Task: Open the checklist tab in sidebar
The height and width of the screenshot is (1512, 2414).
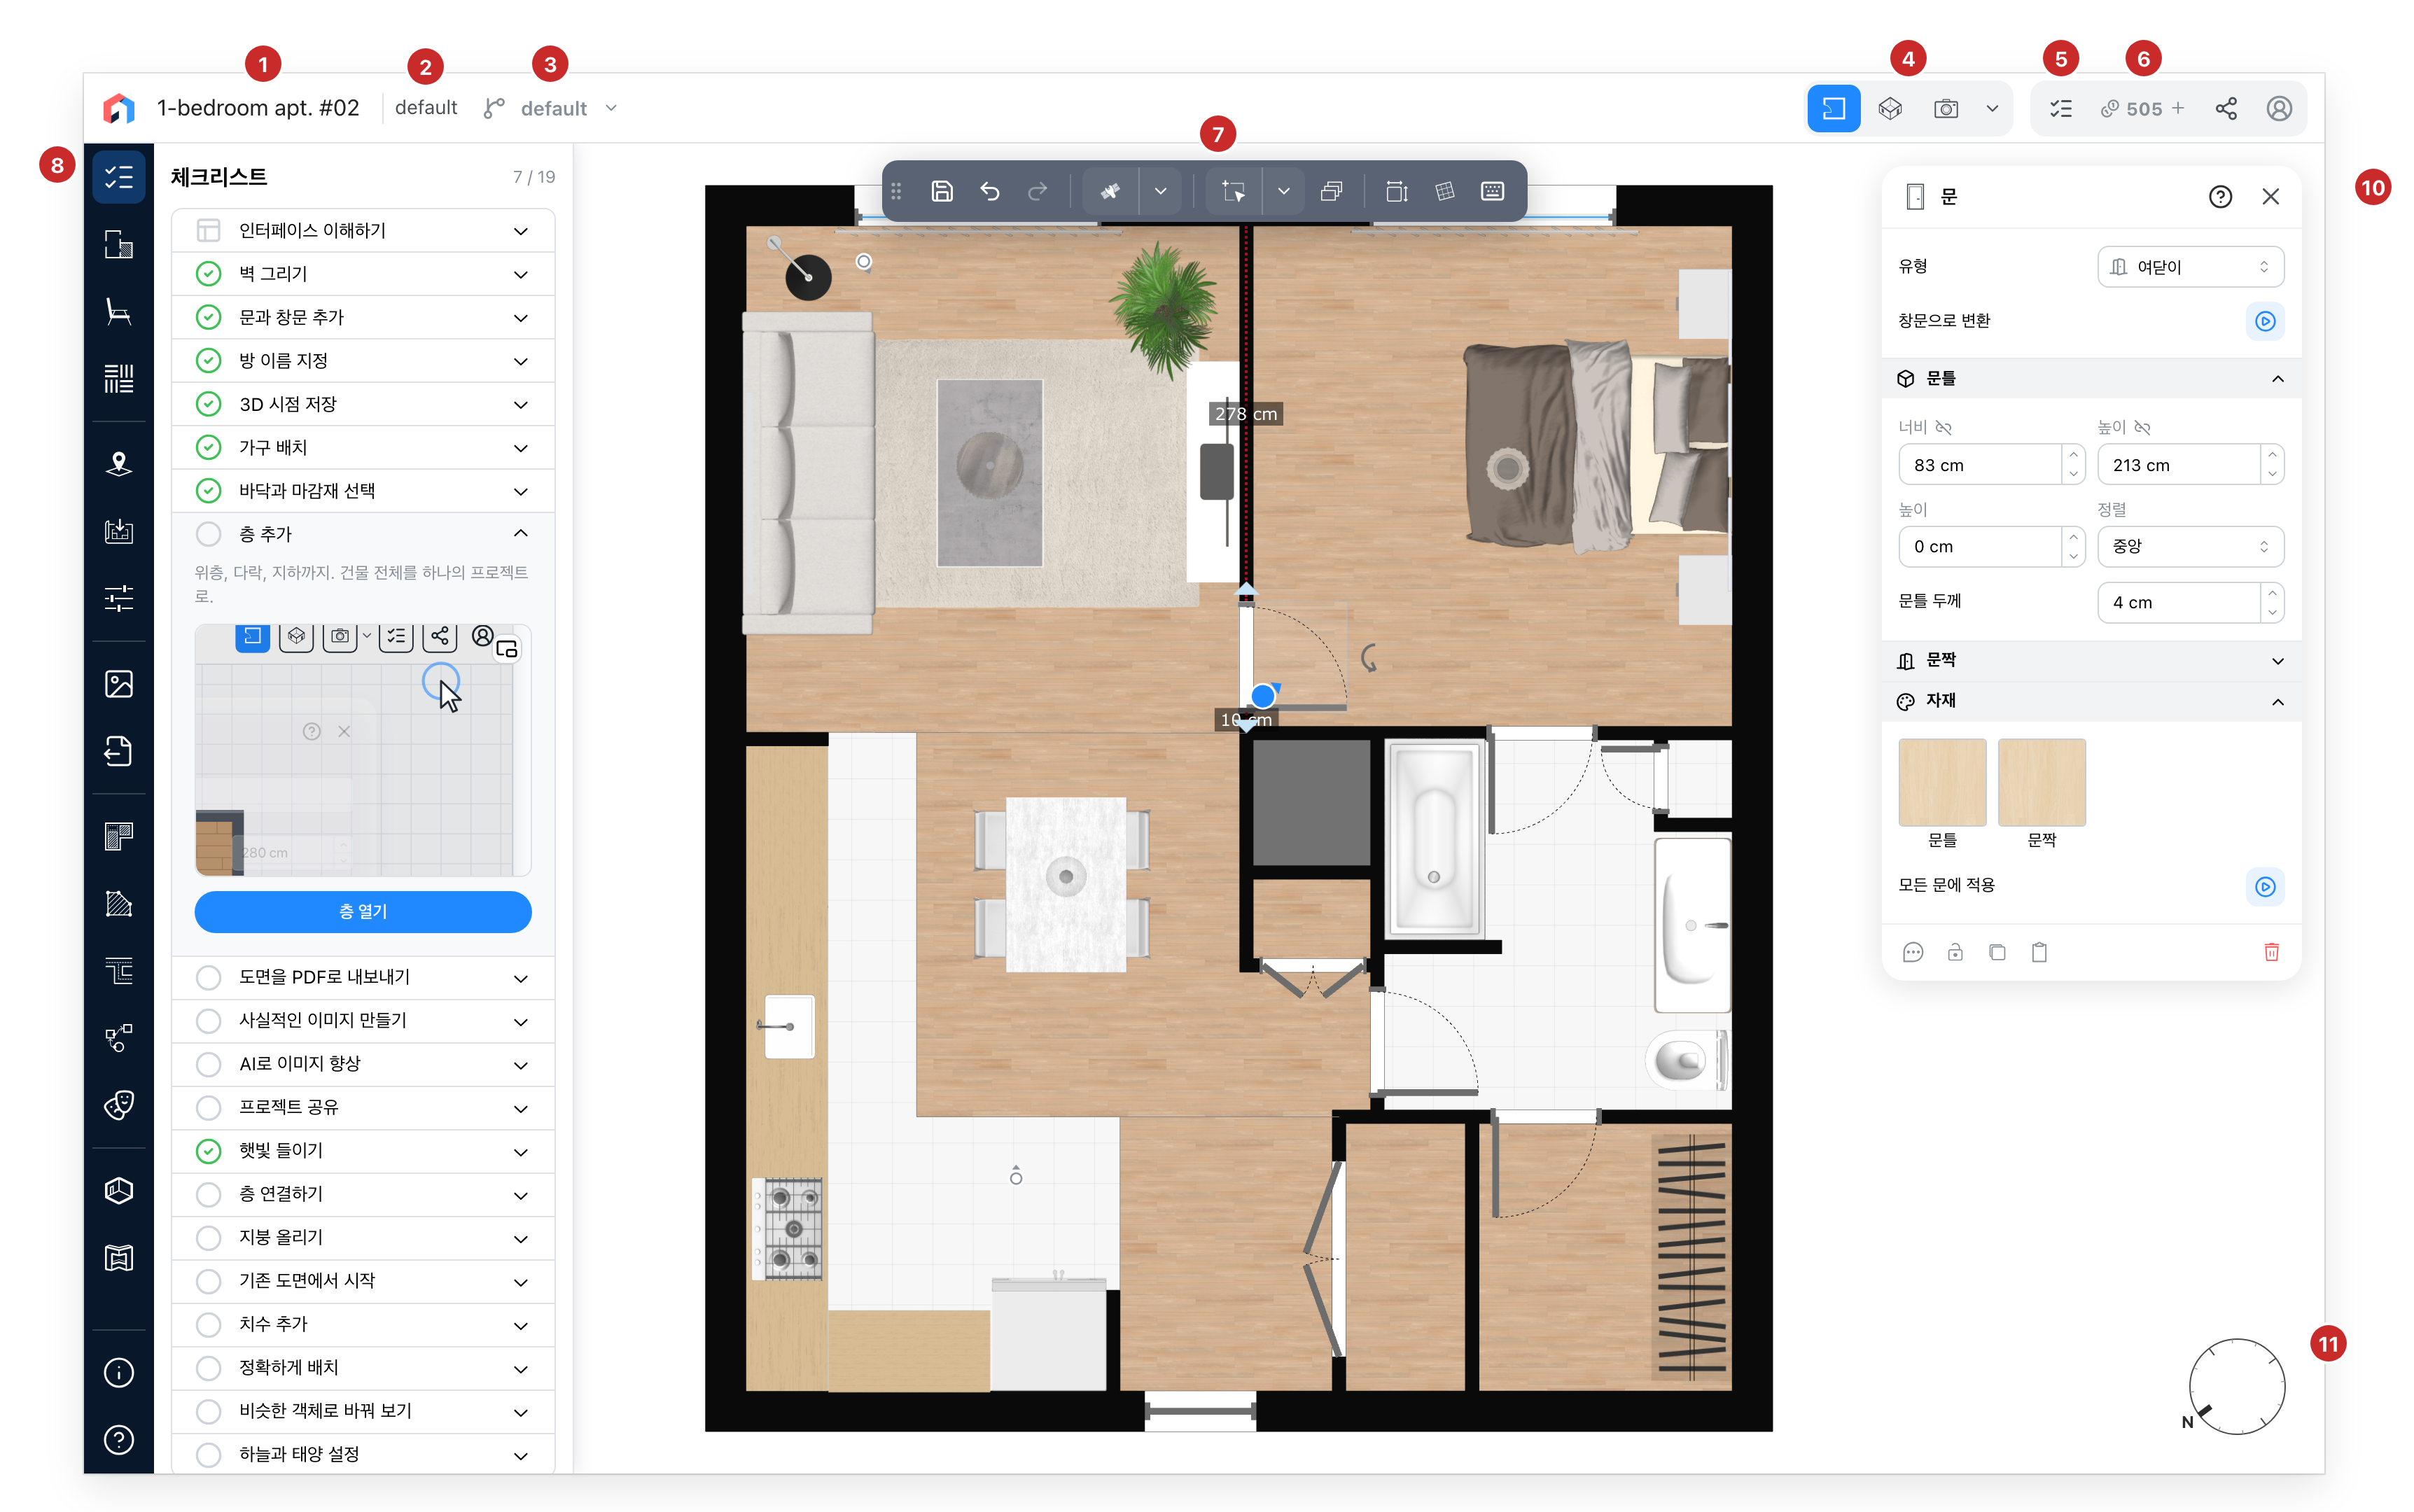Action: point(118,177)
